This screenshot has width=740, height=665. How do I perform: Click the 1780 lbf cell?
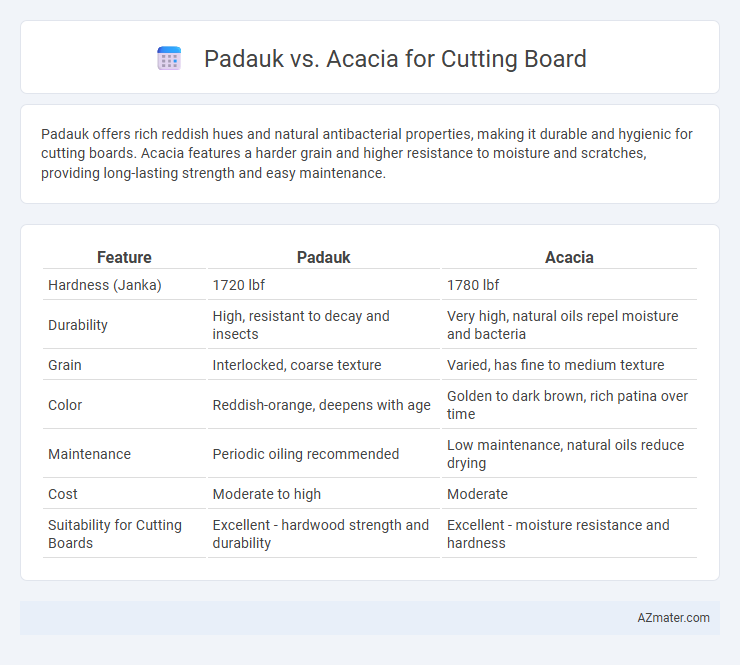tap(473, 285)
